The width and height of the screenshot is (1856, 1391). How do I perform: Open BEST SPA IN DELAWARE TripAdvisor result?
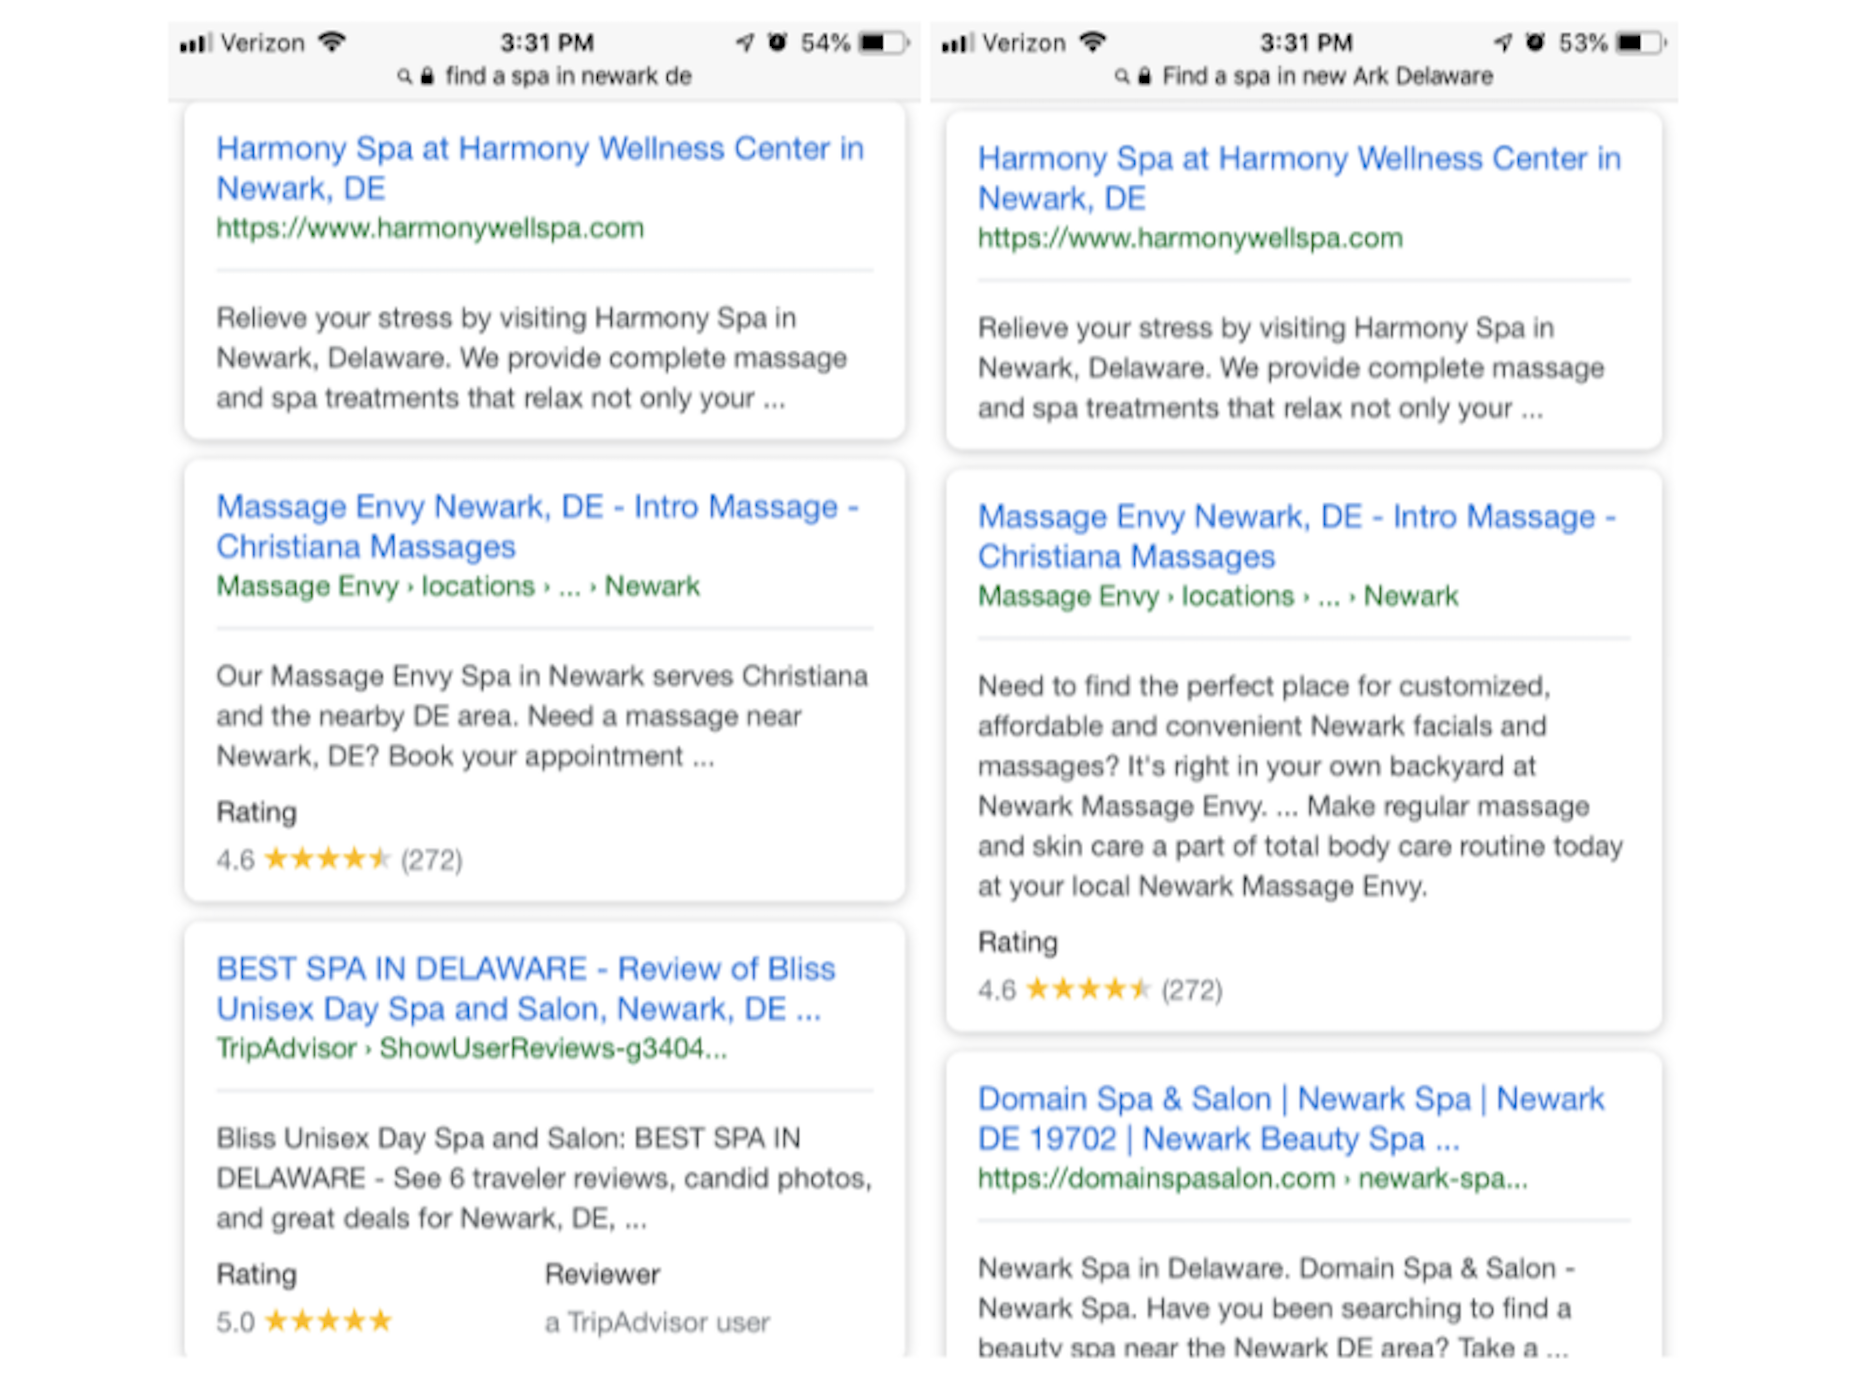[525, 988]
